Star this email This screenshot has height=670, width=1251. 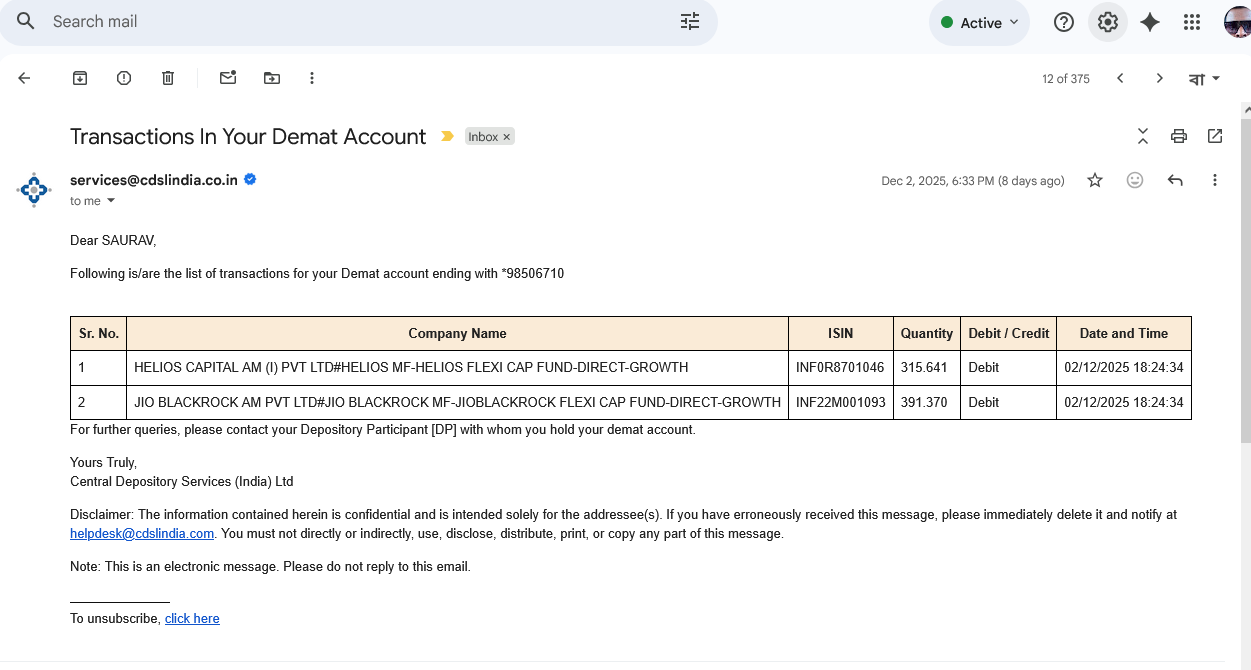1095,180
